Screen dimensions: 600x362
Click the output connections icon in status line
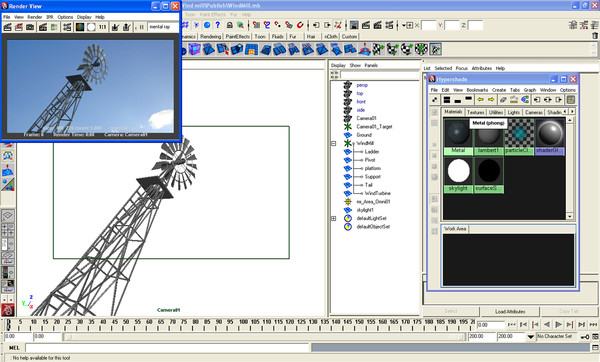coord(327,25)
